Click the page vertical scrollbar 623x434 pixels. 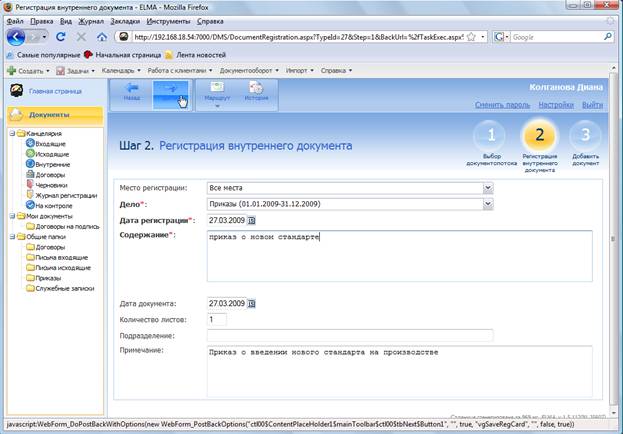[x=613, y=238]
